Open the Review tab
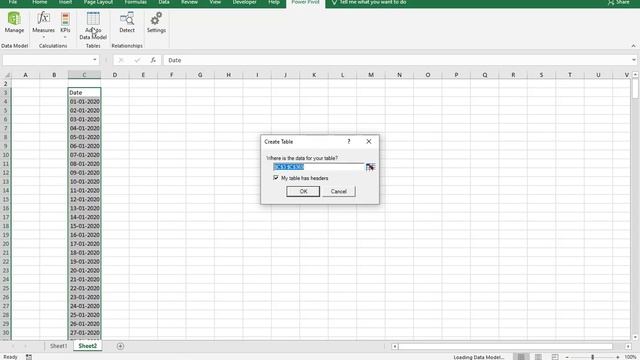 pos(189,2)
